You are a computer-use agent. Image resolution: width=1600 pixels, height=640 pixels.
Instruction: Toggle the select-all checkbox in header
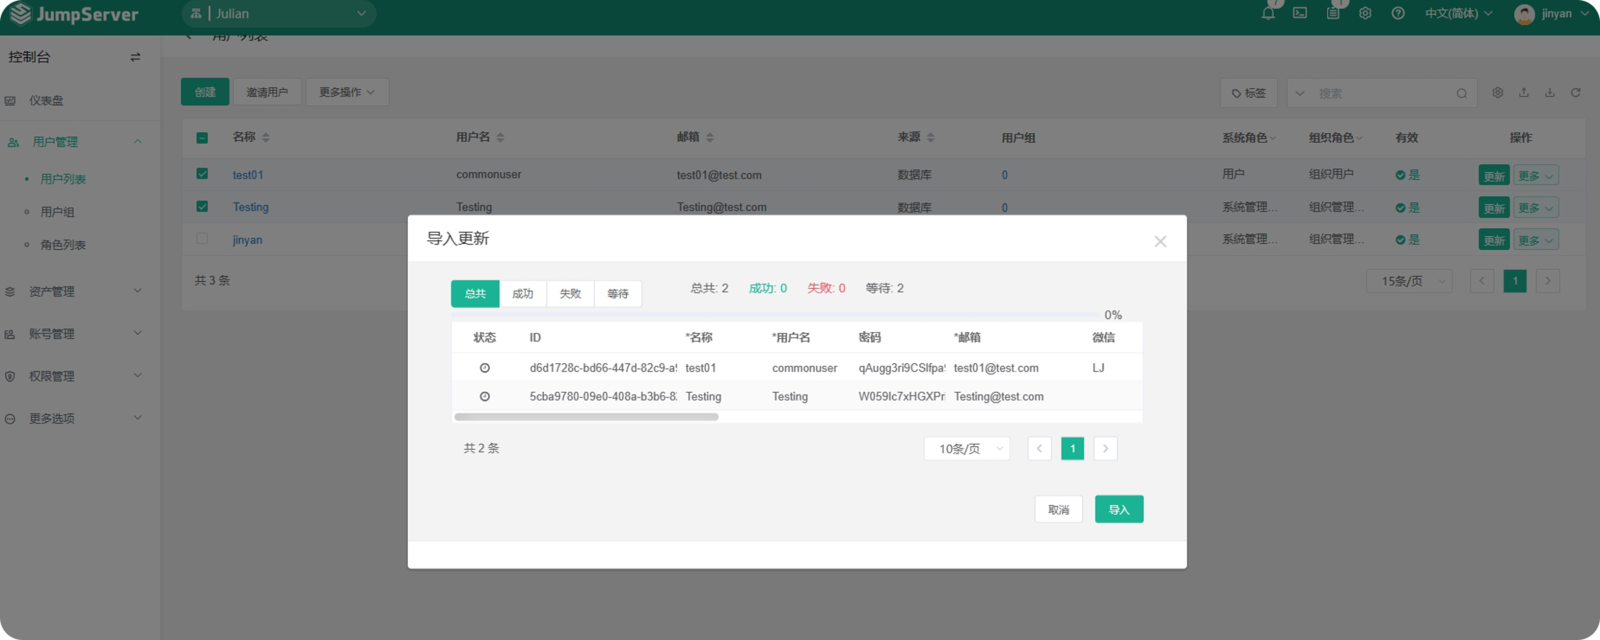(202, 138)
